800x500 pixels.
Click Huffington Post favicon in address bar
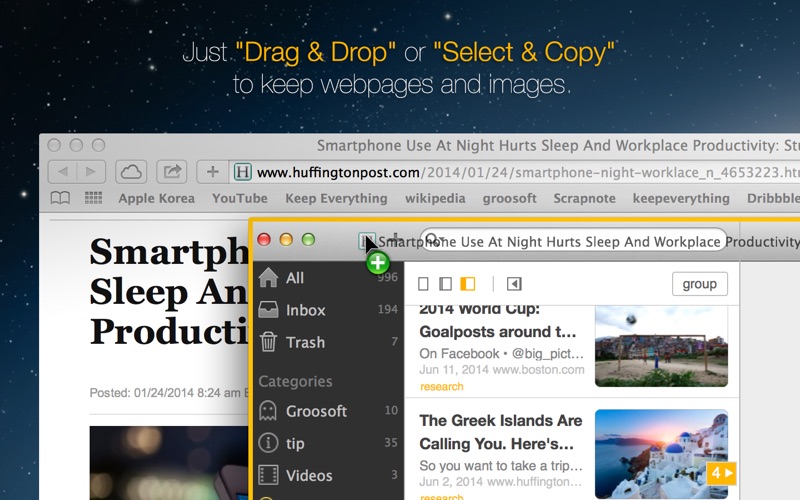(243, 172)
